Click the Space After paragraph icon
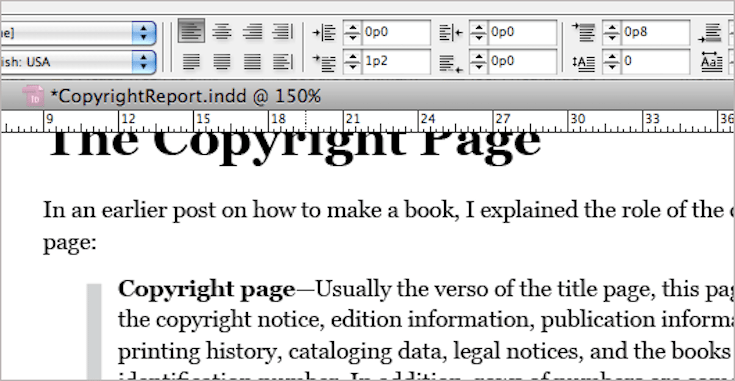Screen dimensions: 735x381 point(711,33)
